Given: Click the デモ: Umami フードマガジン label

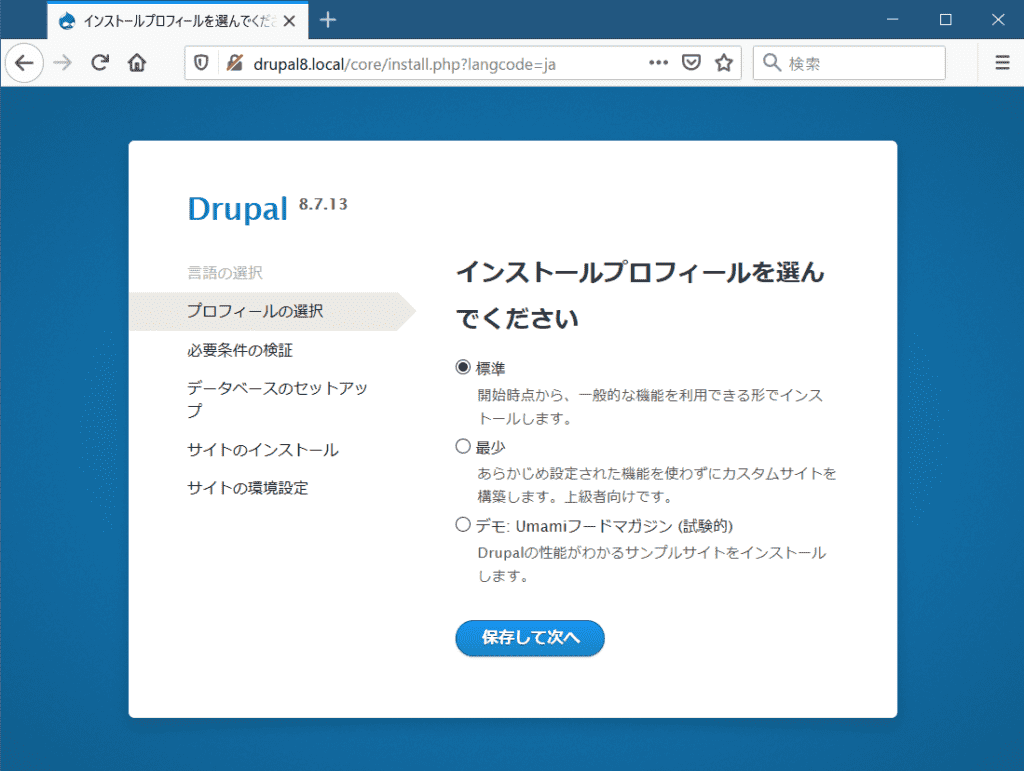Looking at the screenshot, I should pyautogui.click(x=604, y=526).
